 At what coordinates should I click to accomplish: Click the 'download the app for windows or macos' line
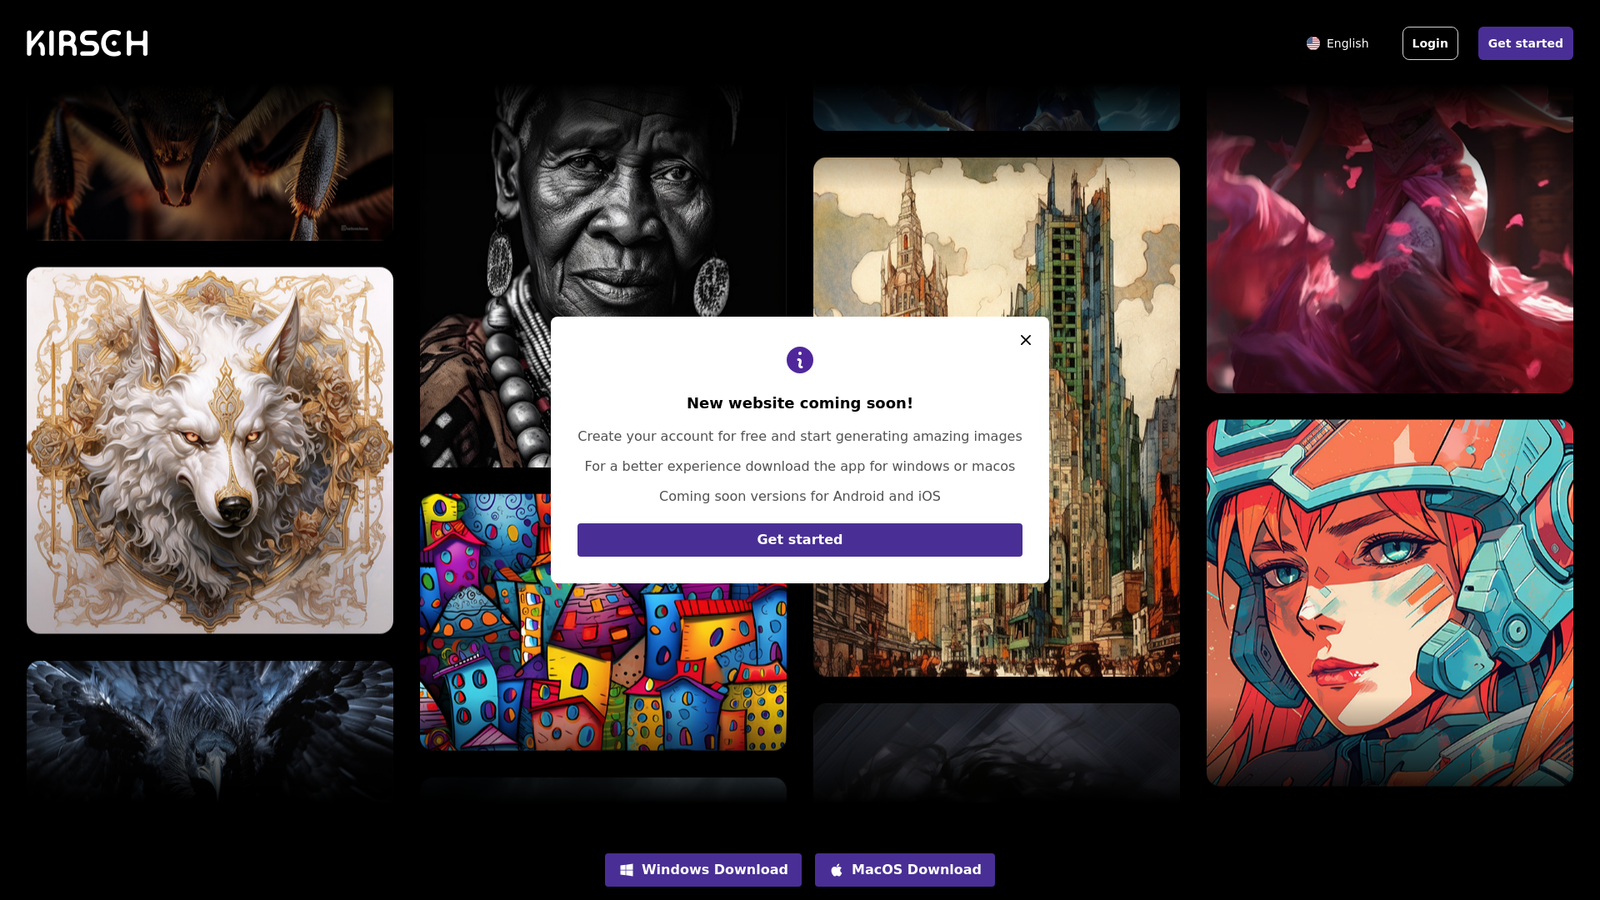(870, 466)
